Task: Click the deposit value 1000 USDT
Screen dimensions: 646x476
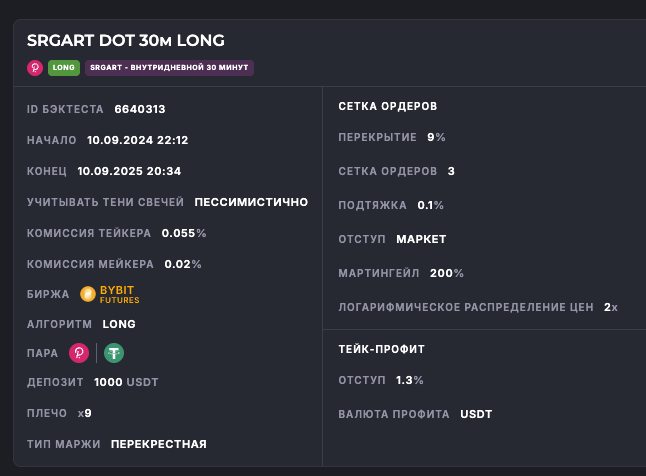Action: click(x=126, y=382)
